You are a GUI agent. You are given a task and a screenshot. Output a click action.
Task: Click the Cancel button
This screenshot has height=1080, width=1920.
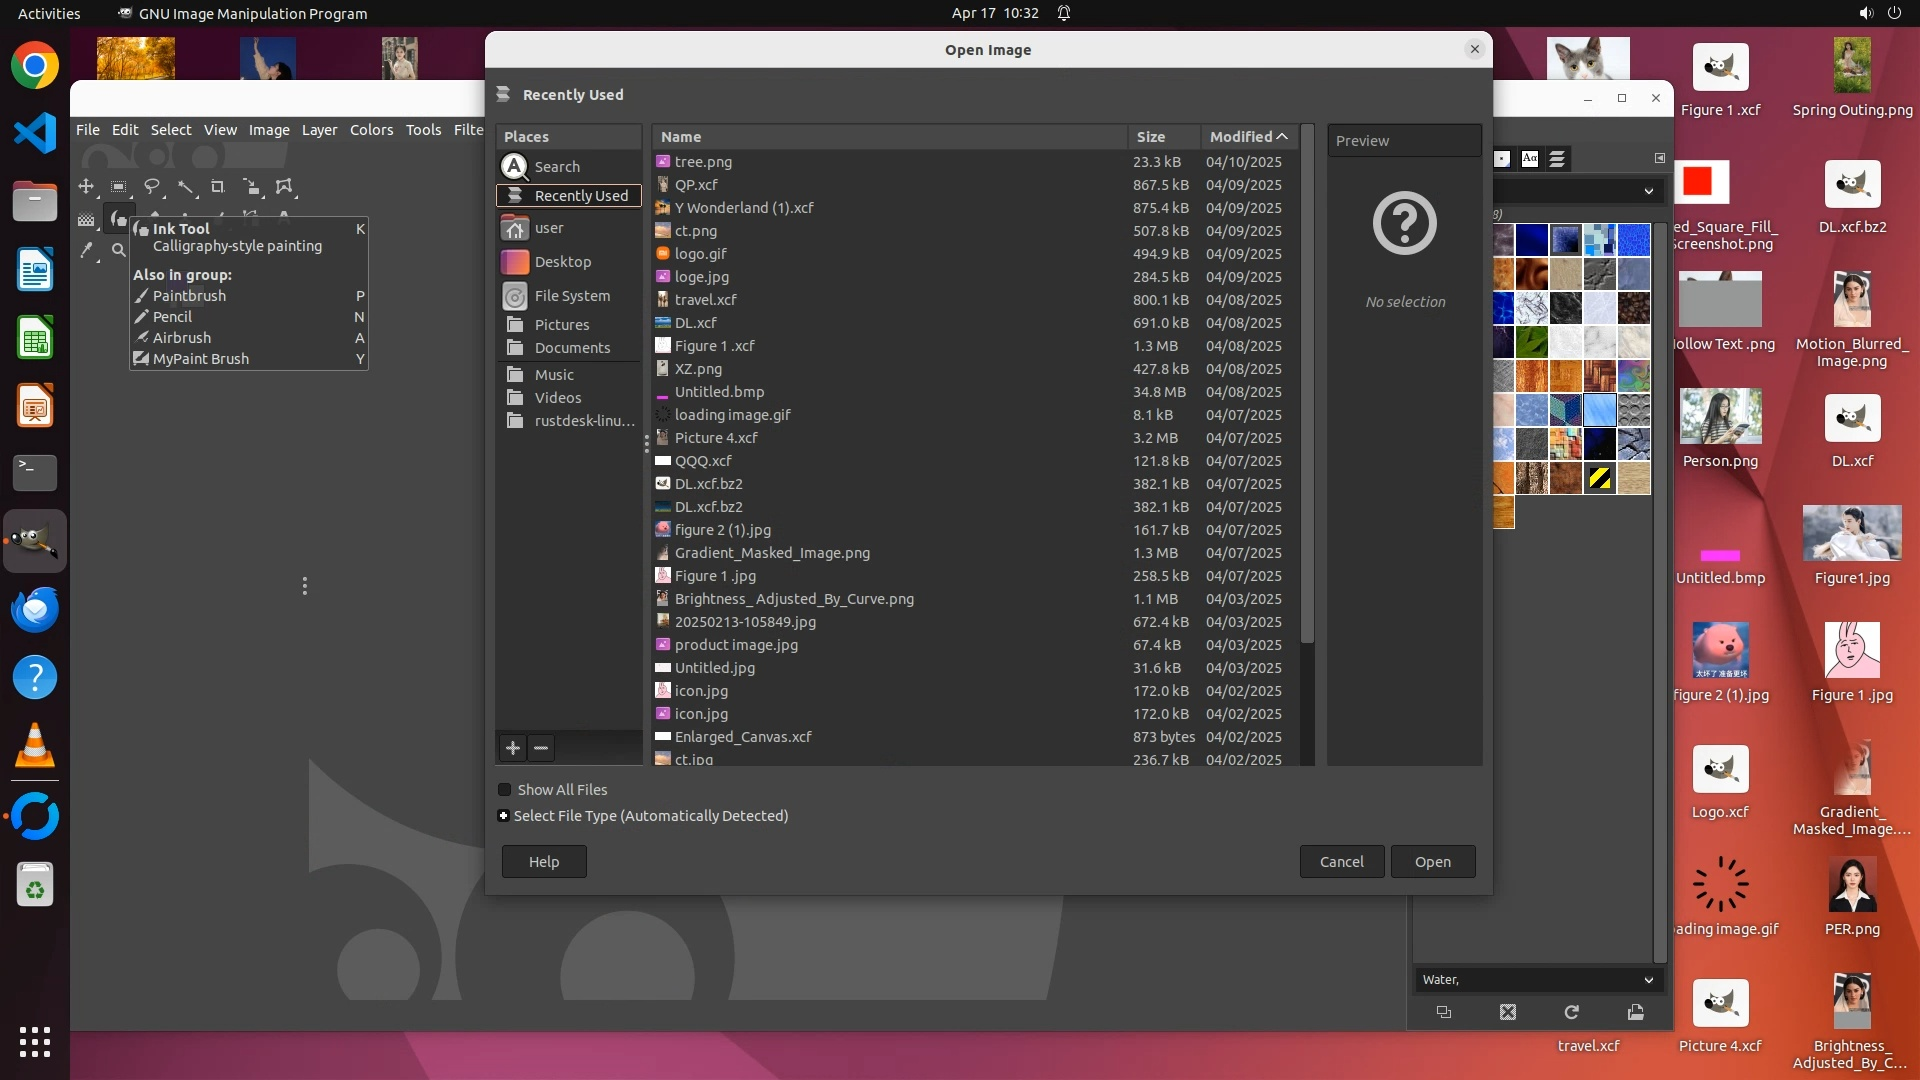coord(1341,862)
